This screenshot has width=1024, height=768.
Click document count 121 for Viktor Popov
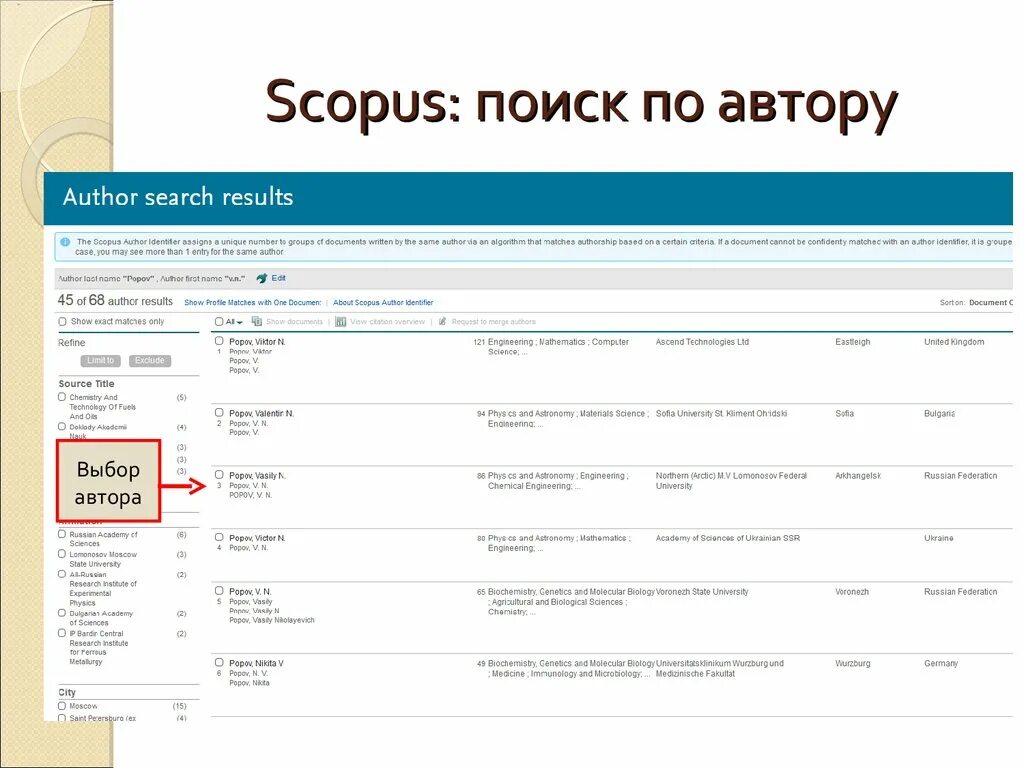(479, 342)
